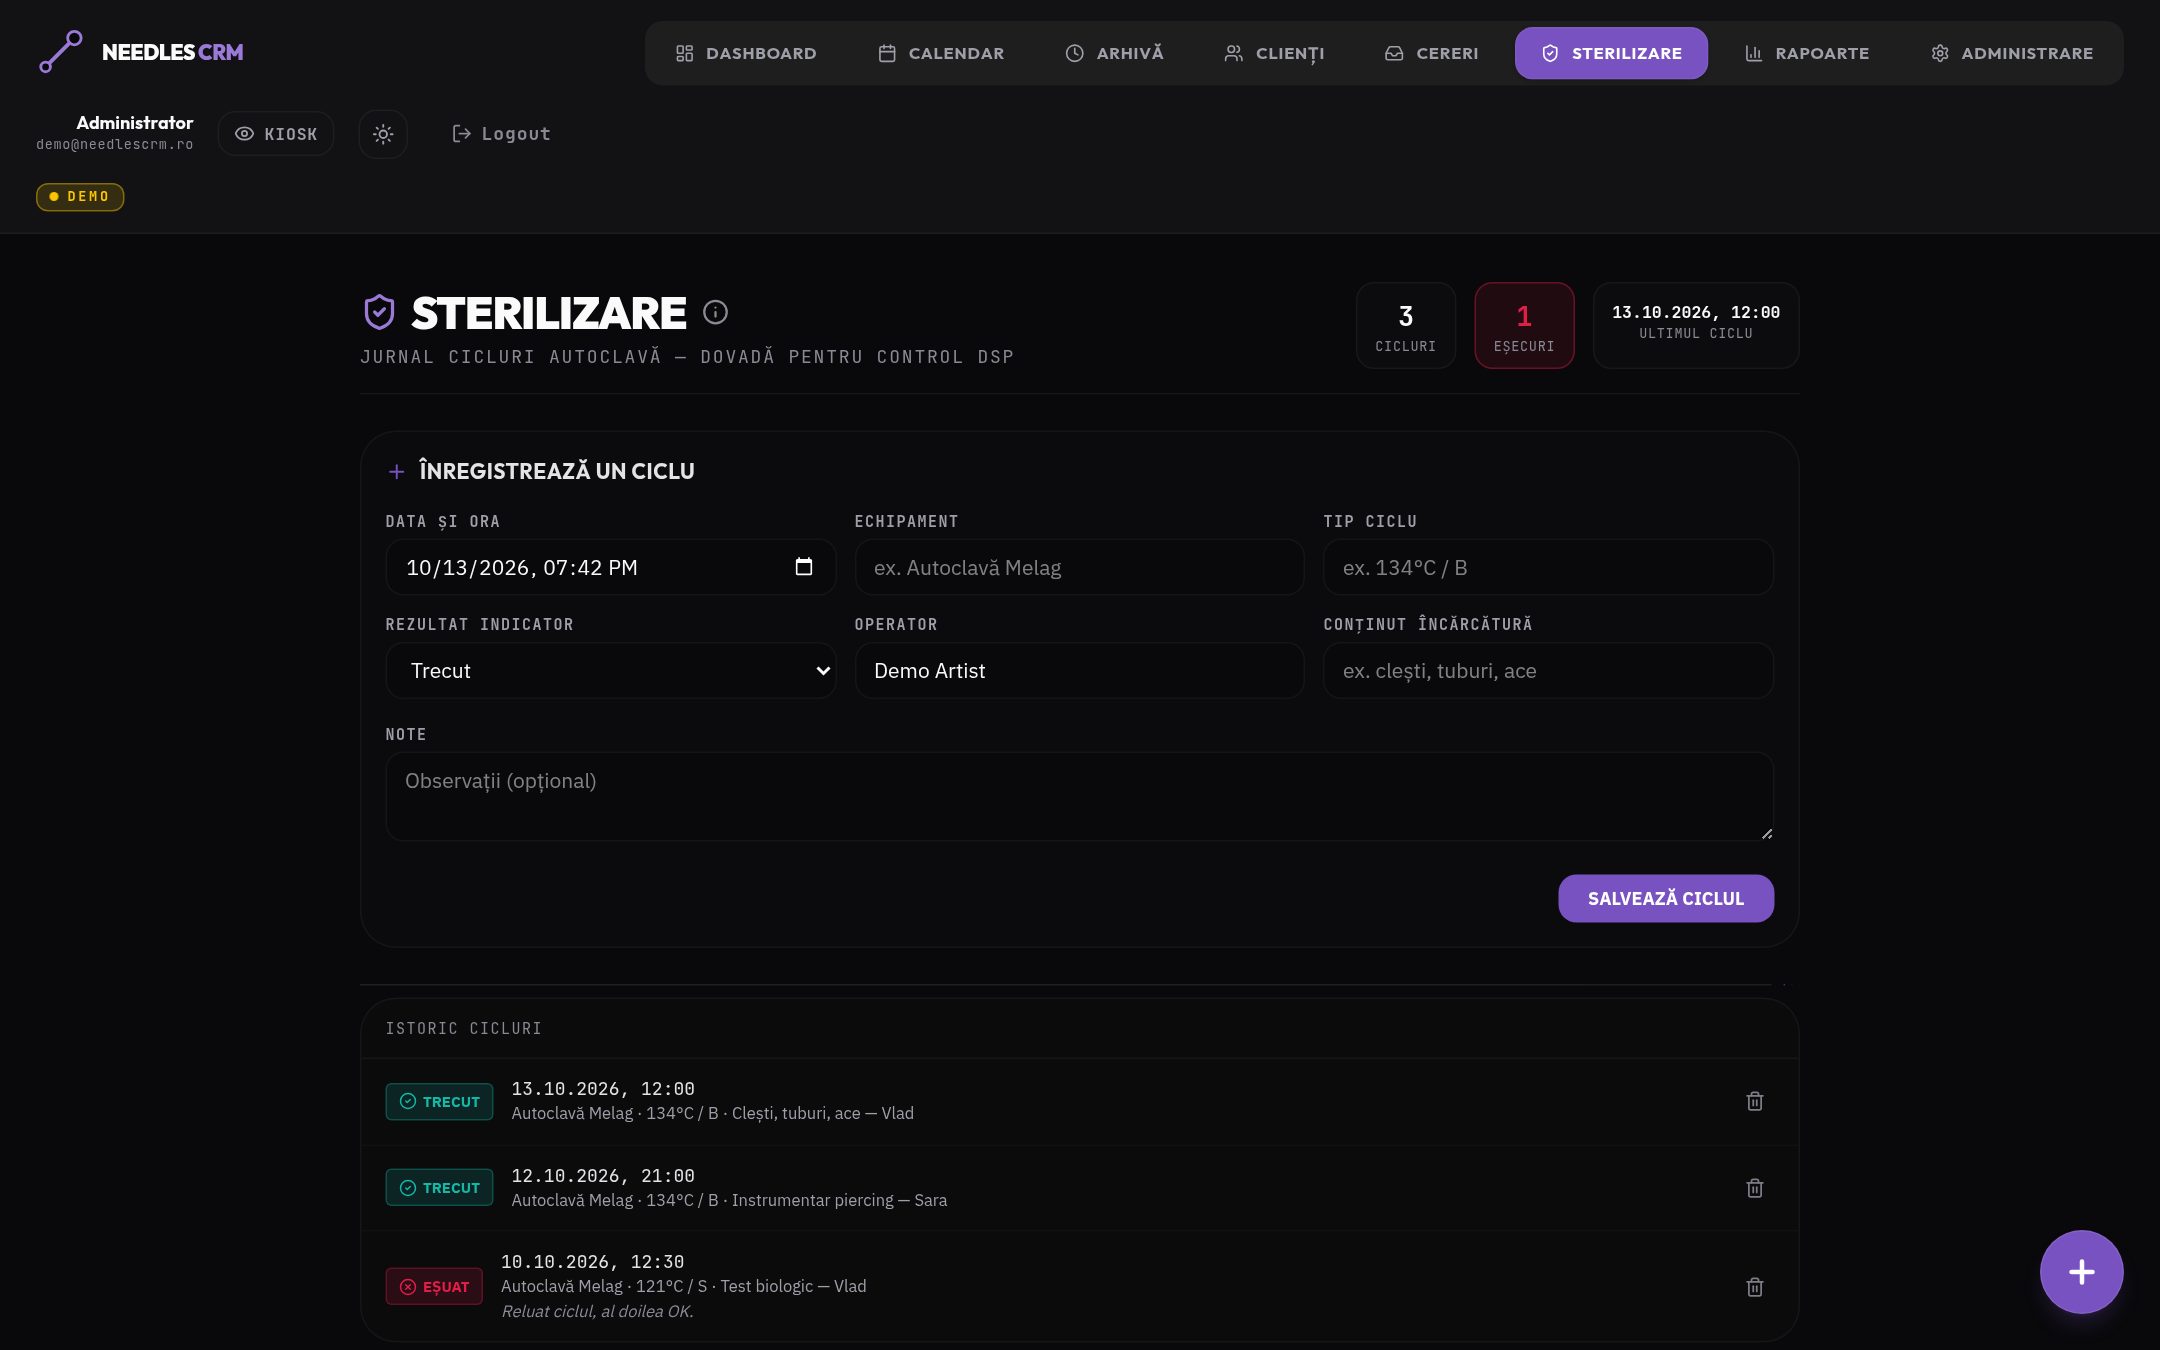Delete the 13.10.2026 12:00 cycle entry

coord(1754,1101)
